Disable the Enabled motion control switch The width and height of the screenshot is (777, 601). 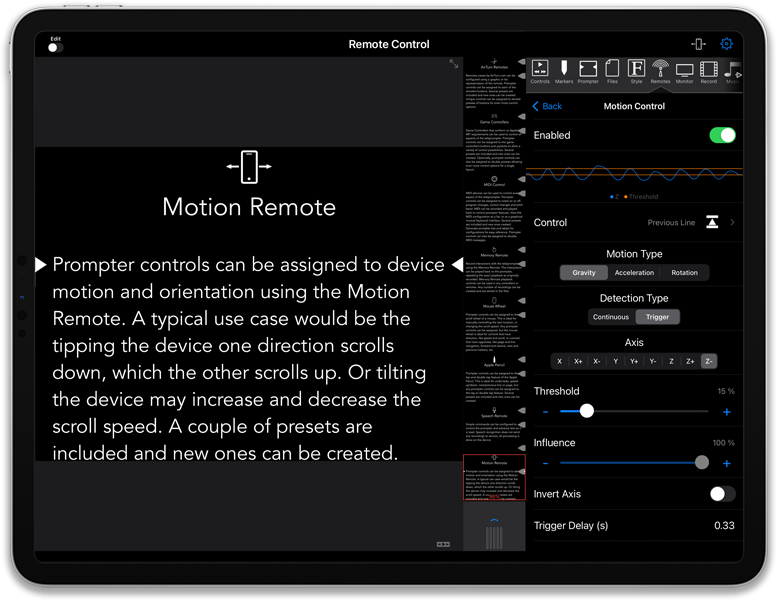722,135
